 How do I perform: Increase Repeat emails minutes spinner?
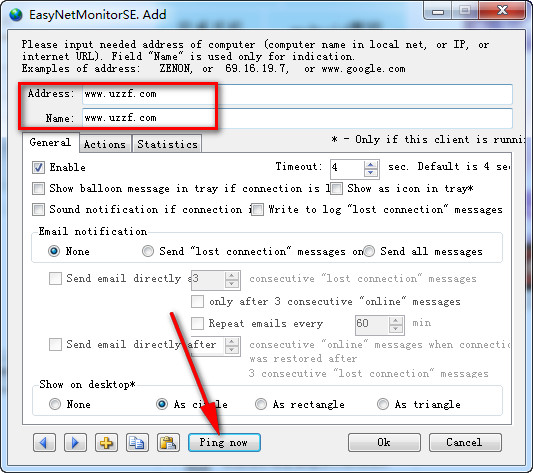[395, 320]
